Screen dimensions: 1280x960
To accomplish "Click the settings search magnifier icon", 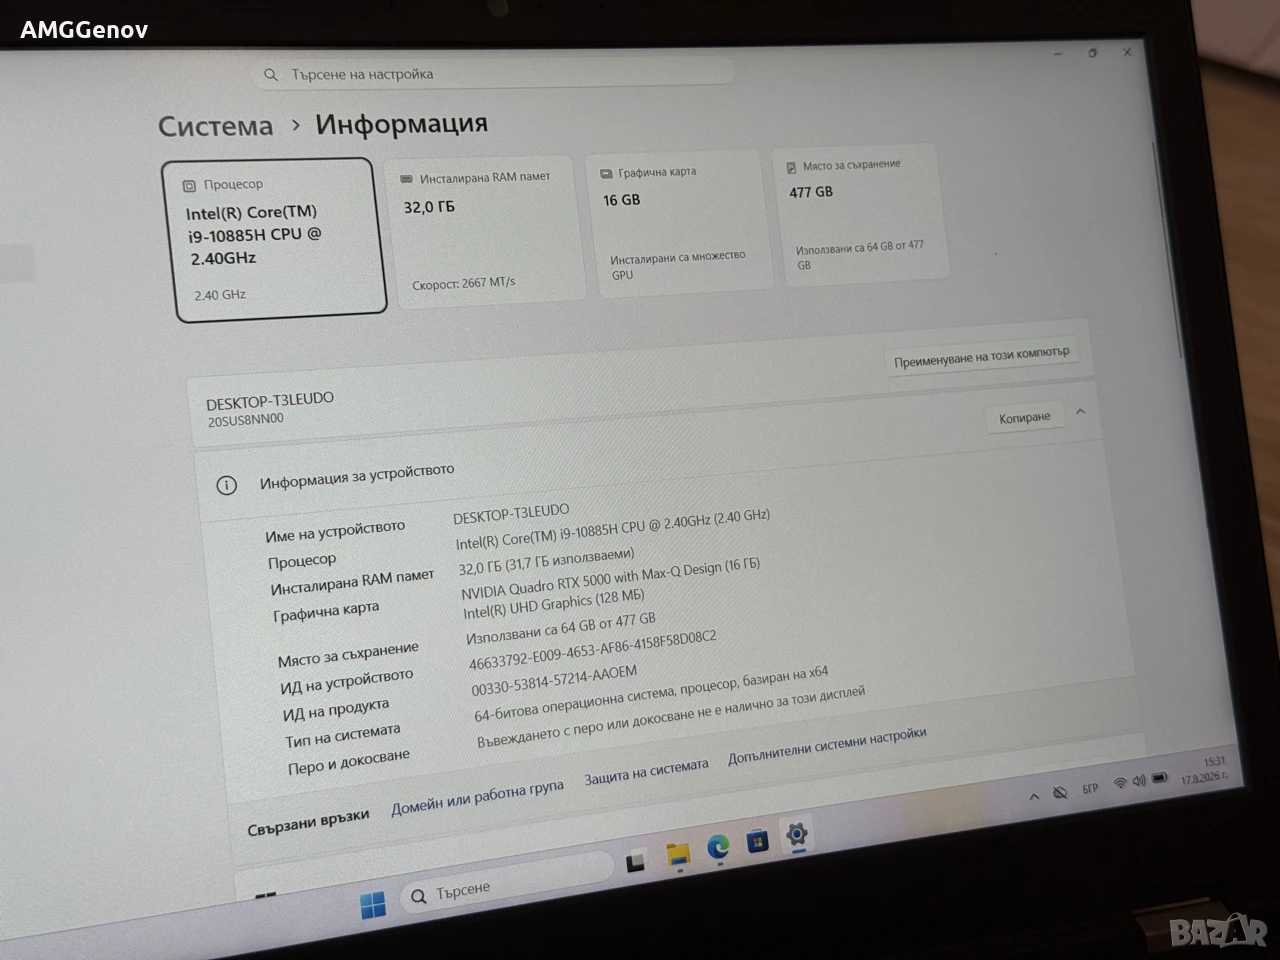I will coord(270,75).
